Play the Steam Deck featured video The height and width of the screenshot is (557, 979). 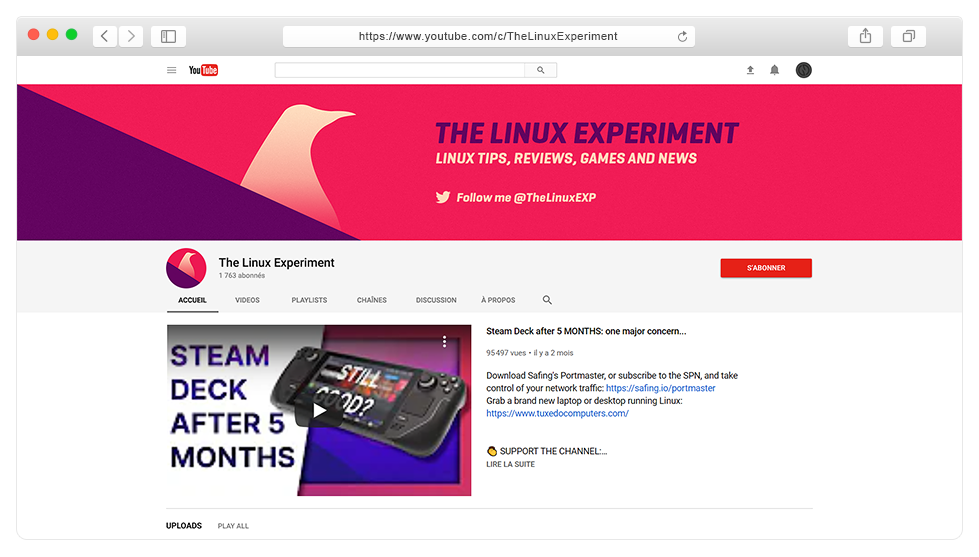click(319, 410)
